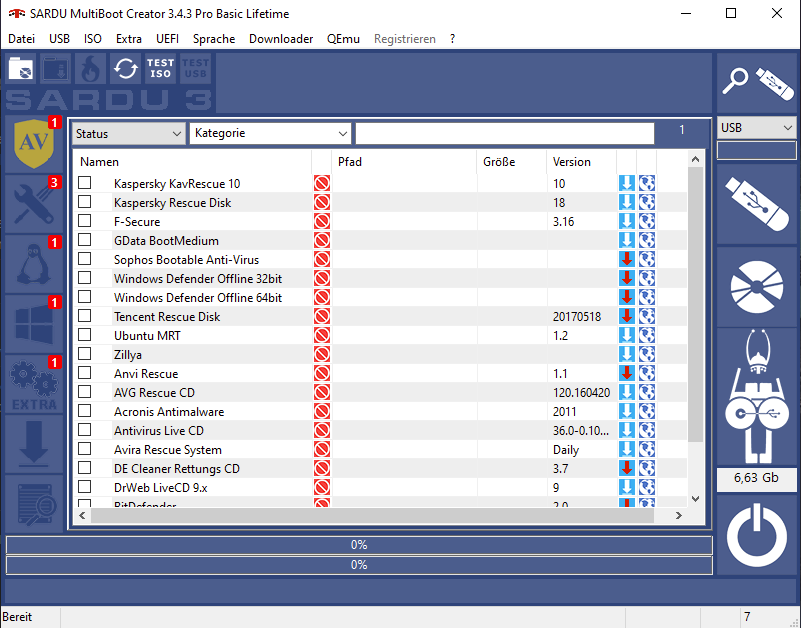The width and height of the screenshot is (801, 628).
Task: Open the Extra menu
Action: (129, 39)
